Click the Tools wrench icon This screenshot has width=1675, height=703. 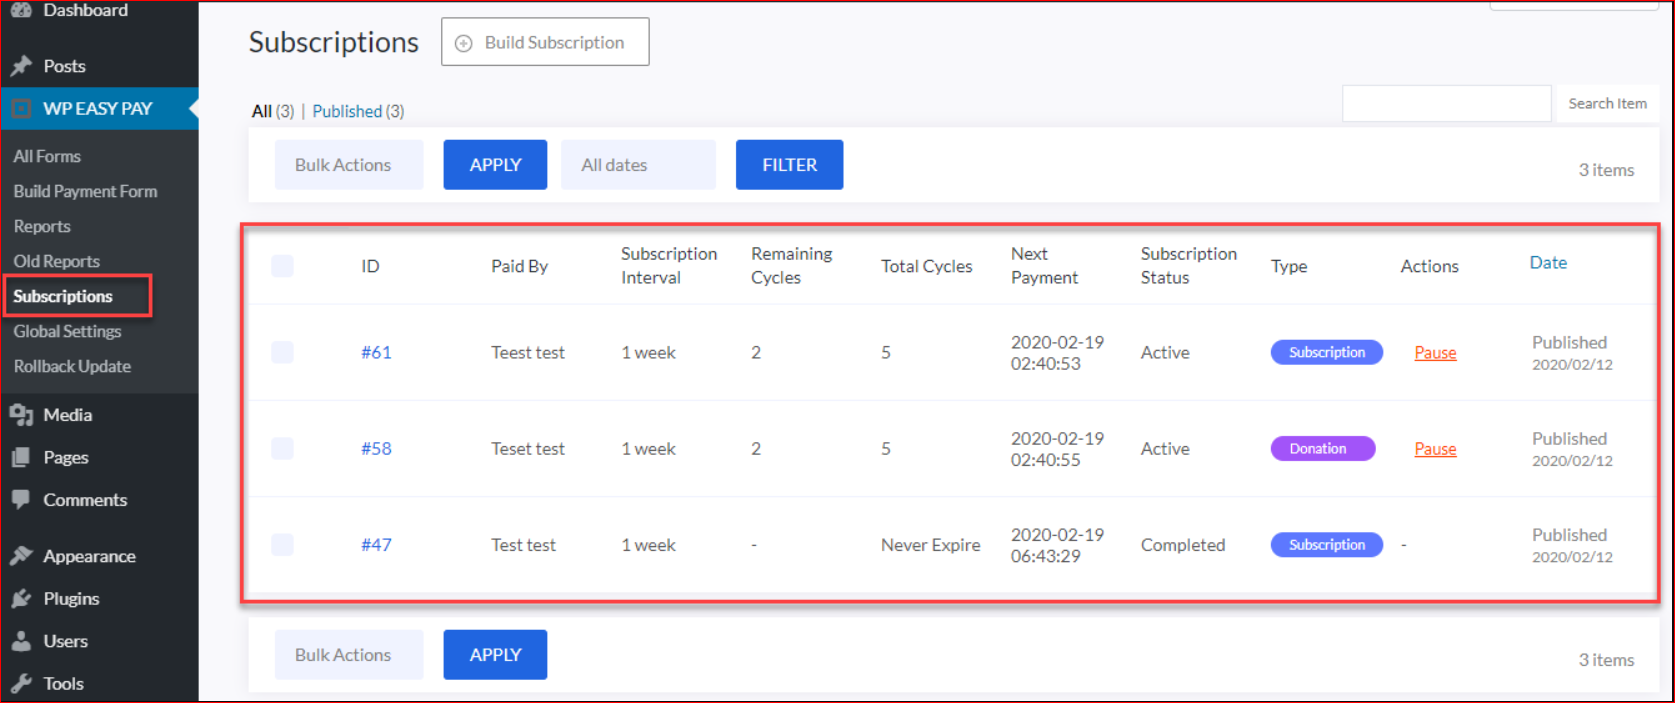pyautogui.click(x=21, y=684)
